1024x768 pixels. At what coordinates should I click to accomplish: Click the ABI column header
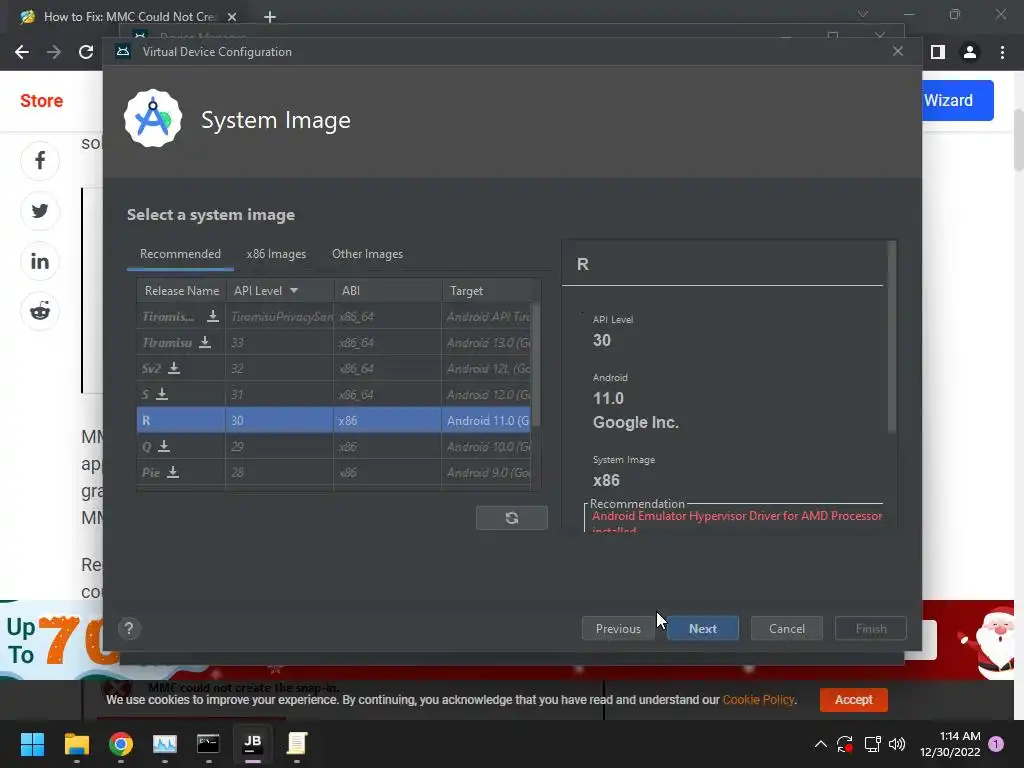click(388, 291)
